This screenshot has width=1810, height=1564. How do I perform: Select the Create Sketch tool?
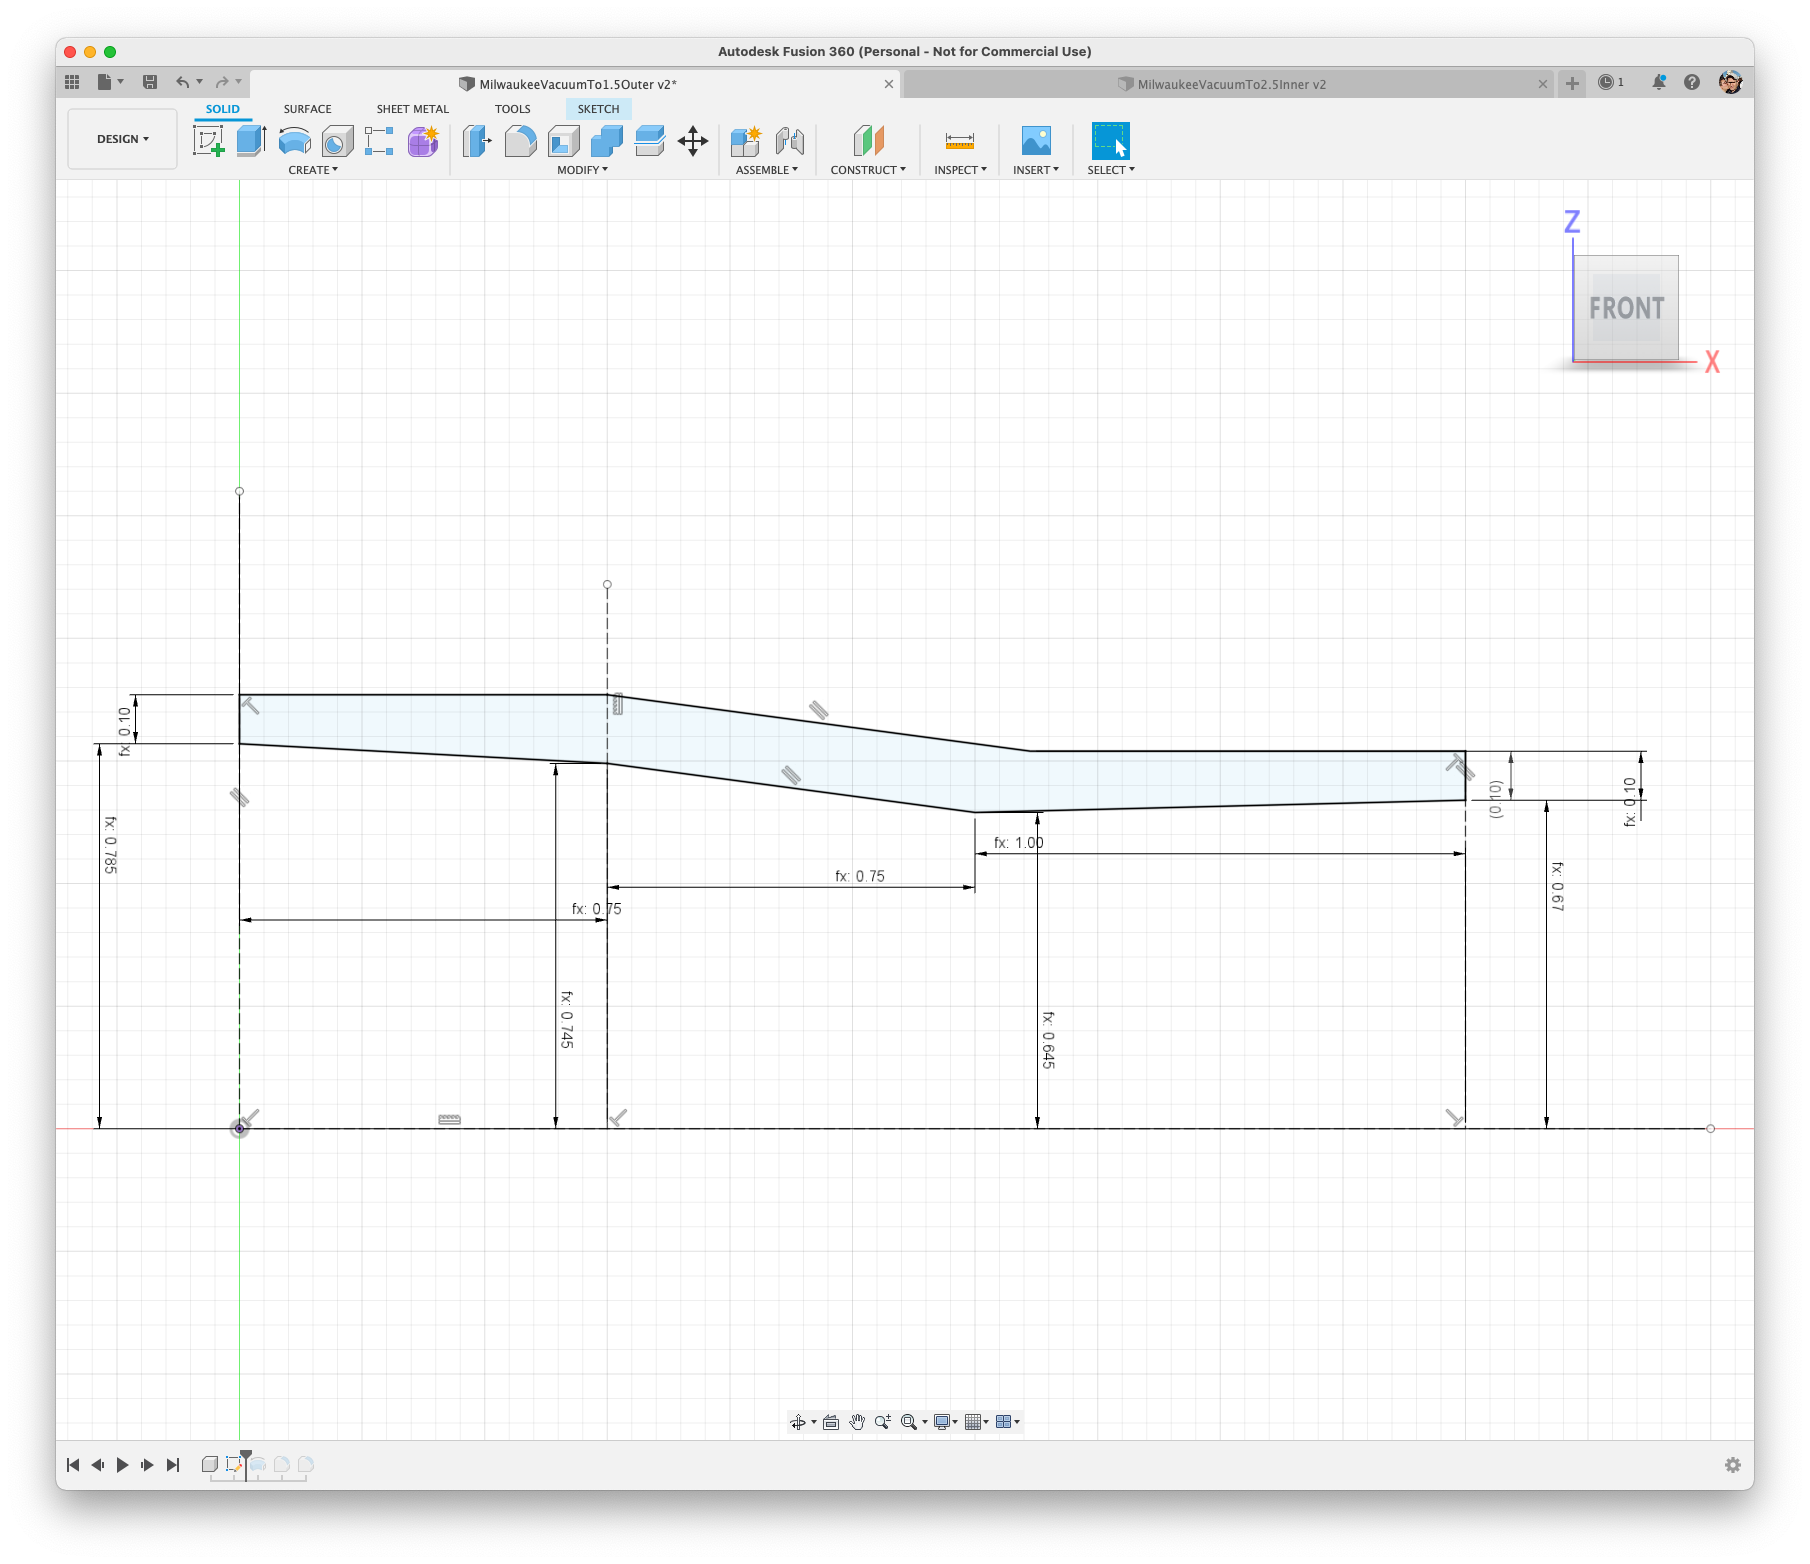[x=208, y=141]
